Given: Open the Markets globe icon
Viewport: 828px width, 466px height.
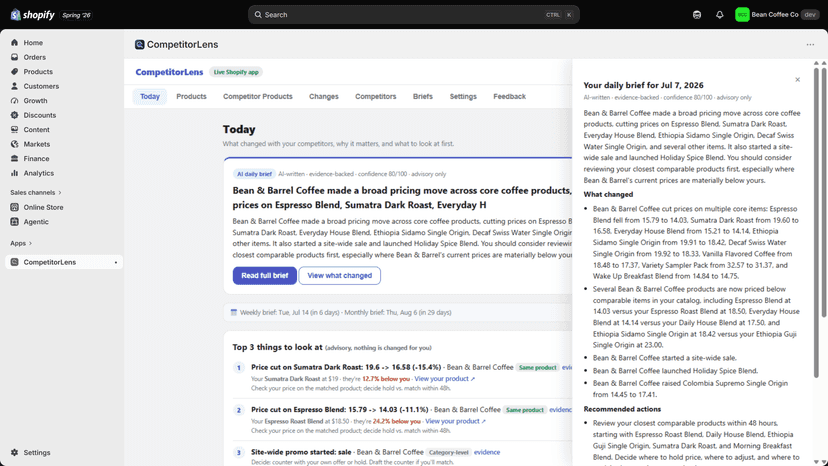Looking at the screenshot, I should click(x=14, y=144).
